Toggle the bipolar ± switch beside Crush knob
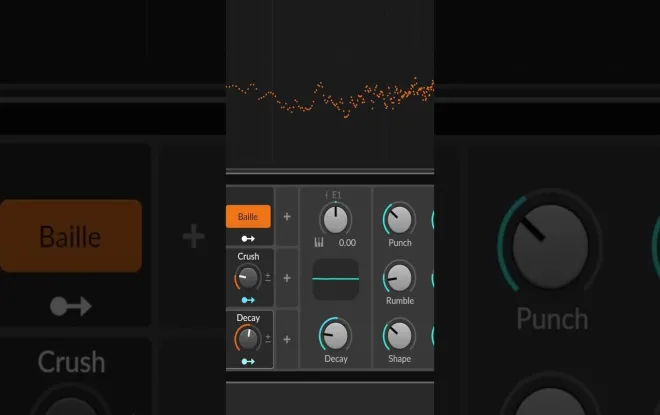 268,277
